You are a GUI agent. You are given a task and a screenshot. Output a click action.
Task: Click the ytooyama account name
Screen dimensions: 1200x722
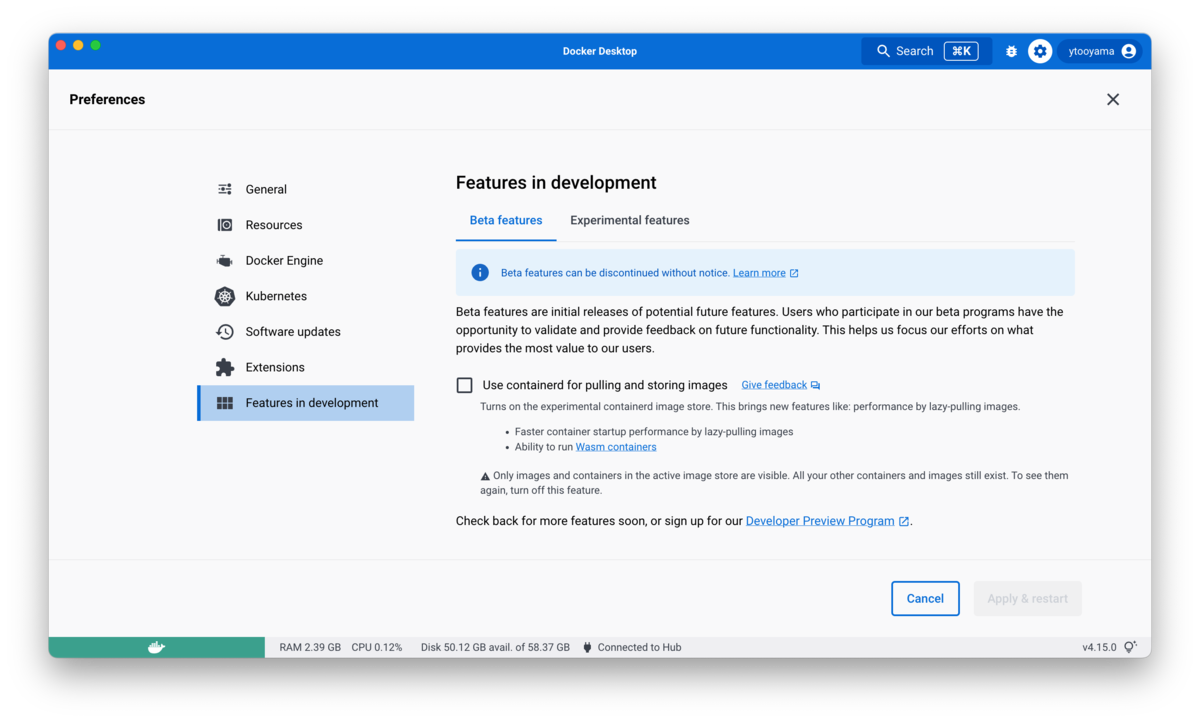(x=1091, y=51)
